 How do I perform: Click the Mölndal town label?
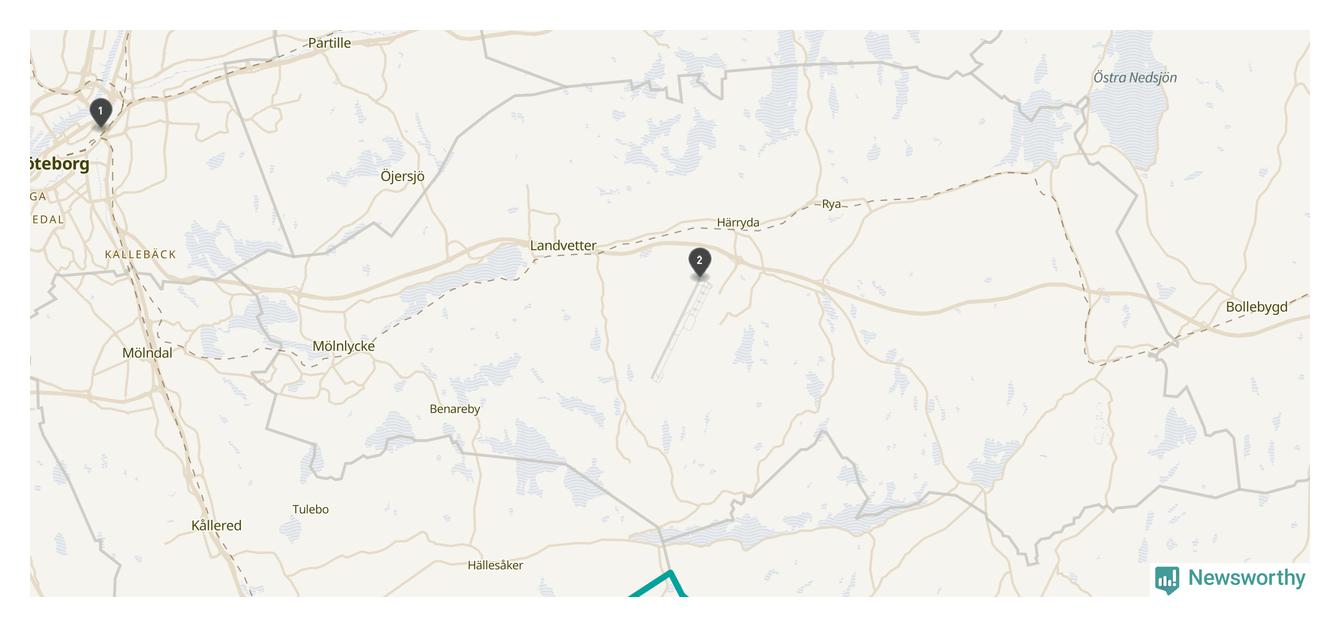(147, 352)
